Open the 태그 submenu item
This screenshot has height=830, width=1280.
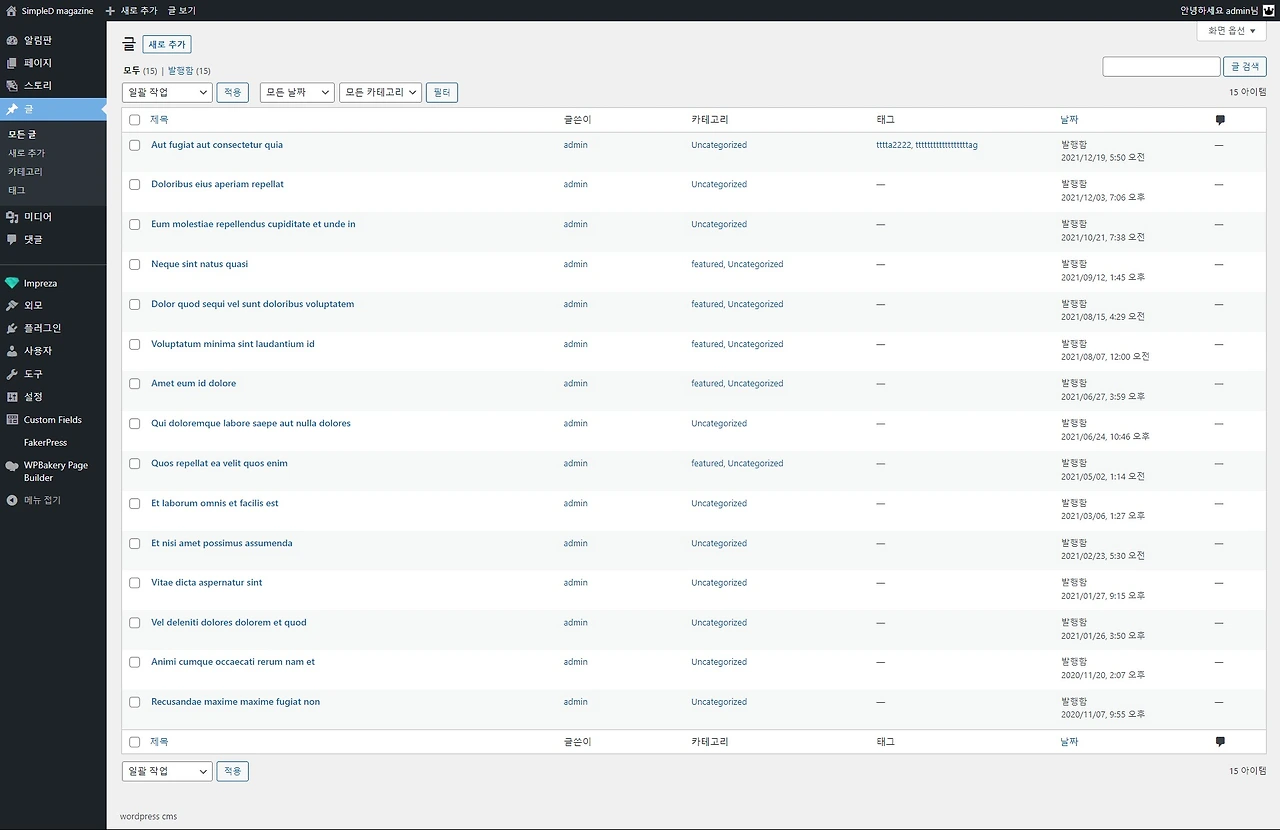[x=17, y=190]
